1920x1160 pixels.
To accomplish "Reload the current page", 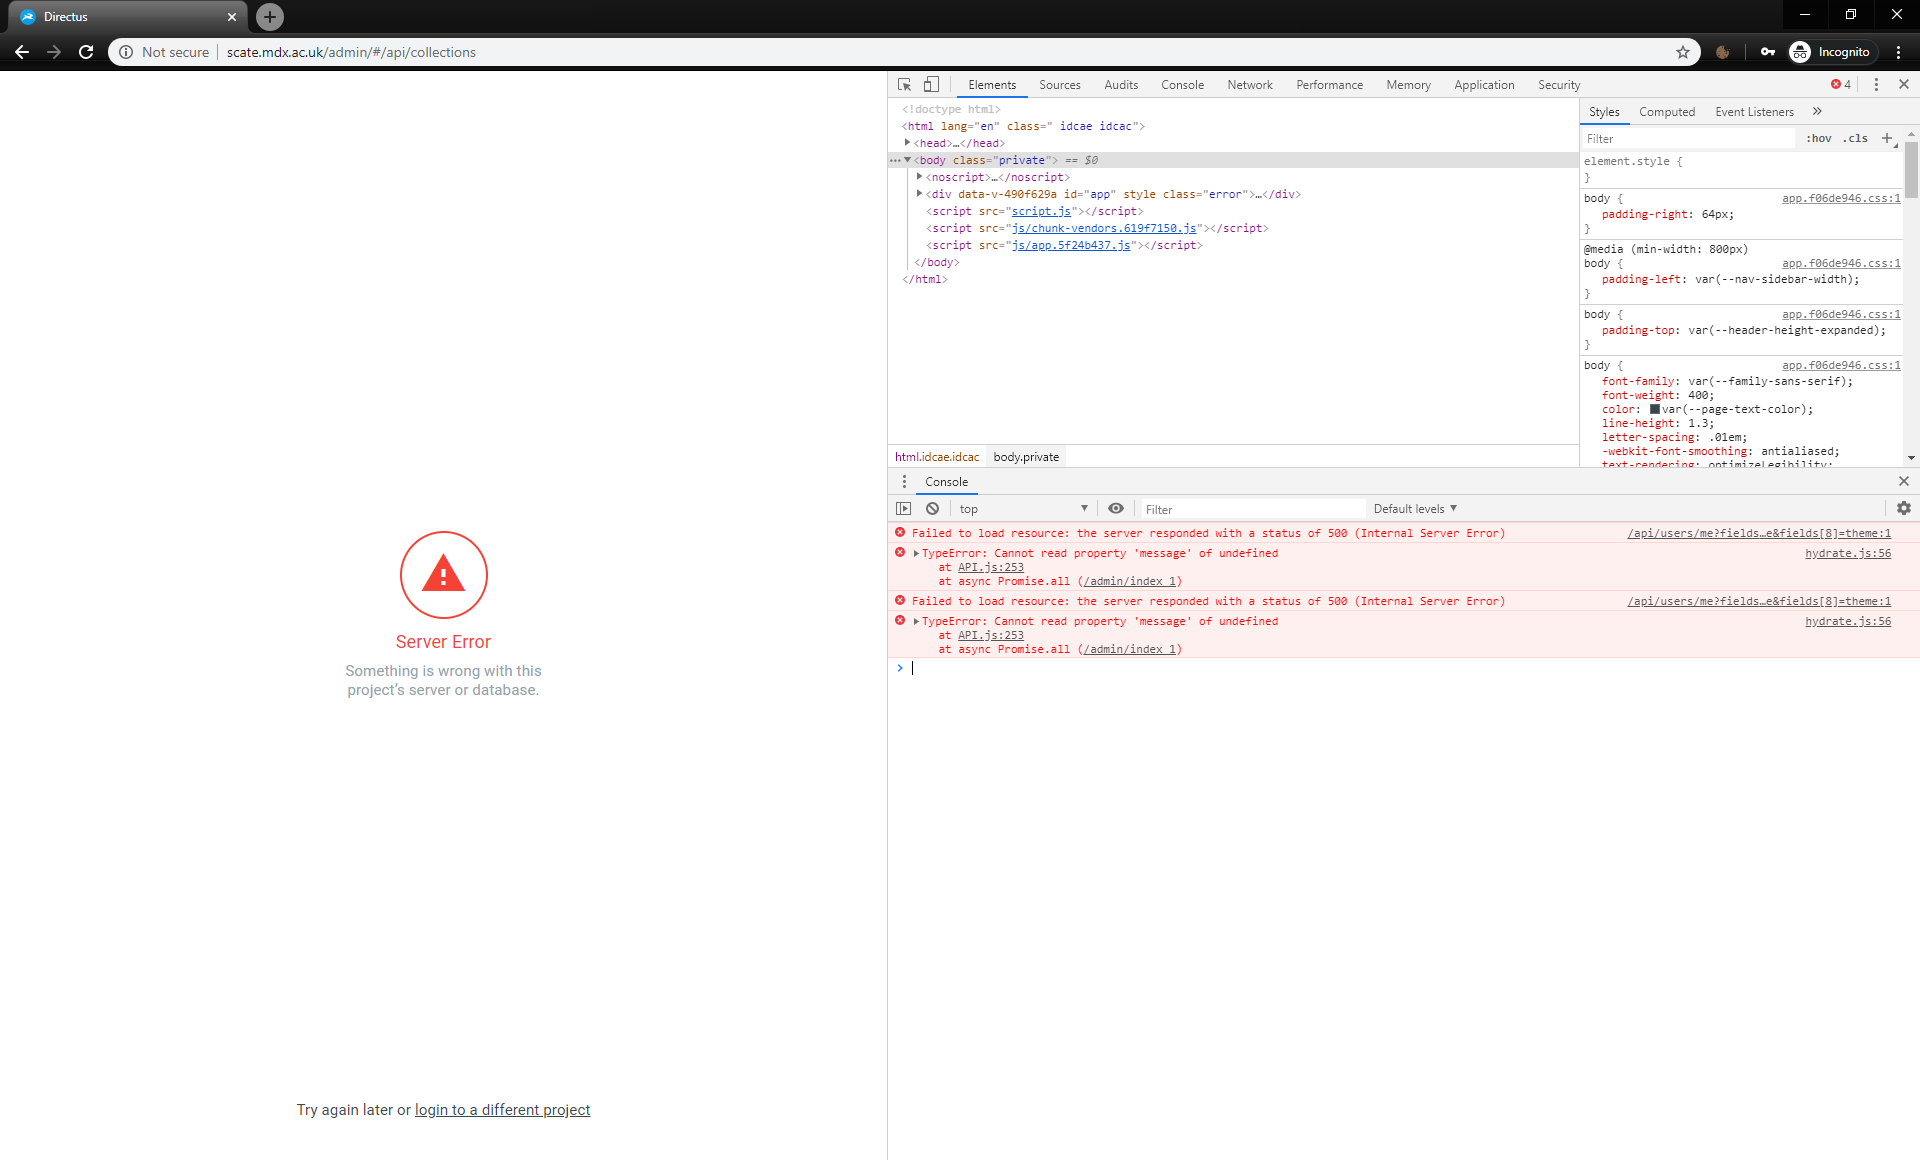I will click(86, 52).
